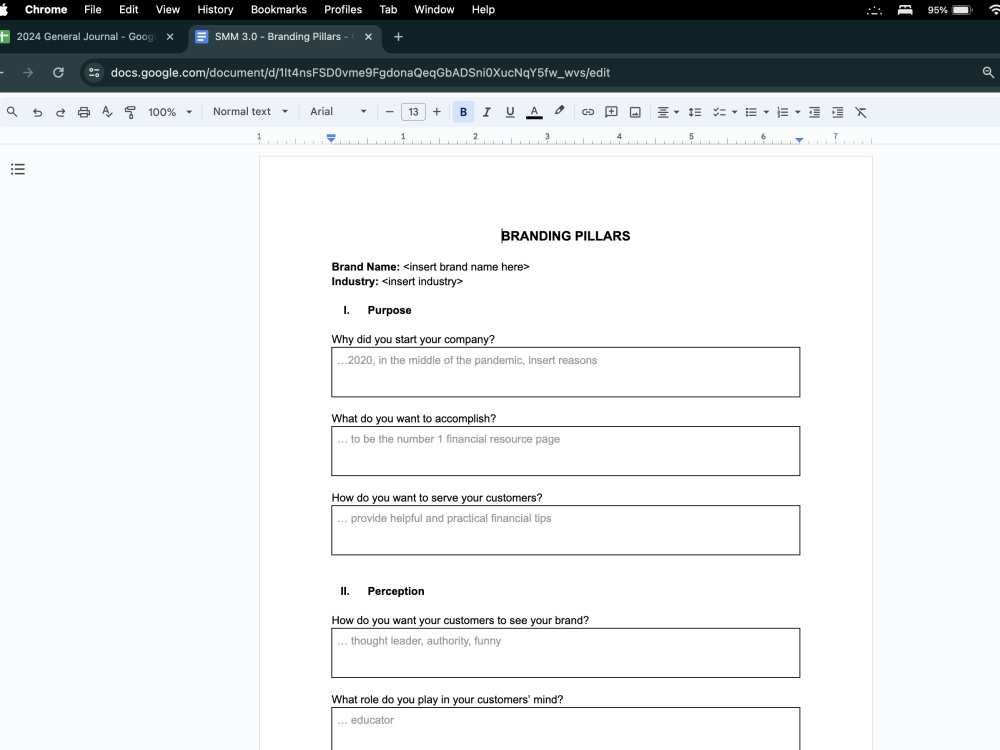Expand the bulleted list options arrow
This screenshot has width=1000, height=750.
[767, 112]
